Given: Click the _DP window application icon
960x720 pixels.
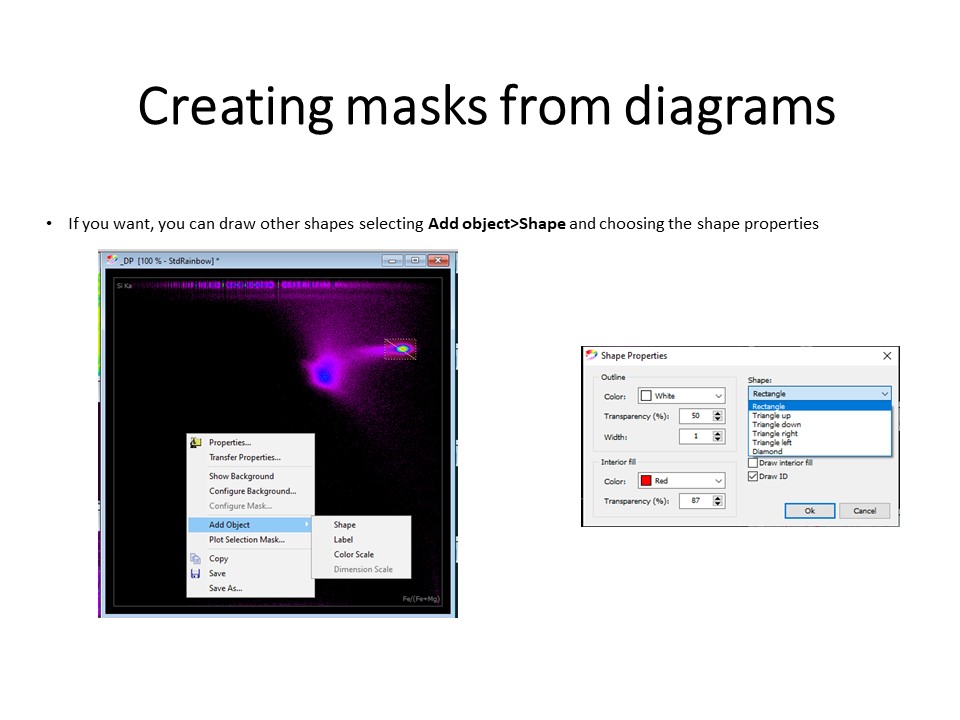Looking at the screenshot, I should click(112, 260).
